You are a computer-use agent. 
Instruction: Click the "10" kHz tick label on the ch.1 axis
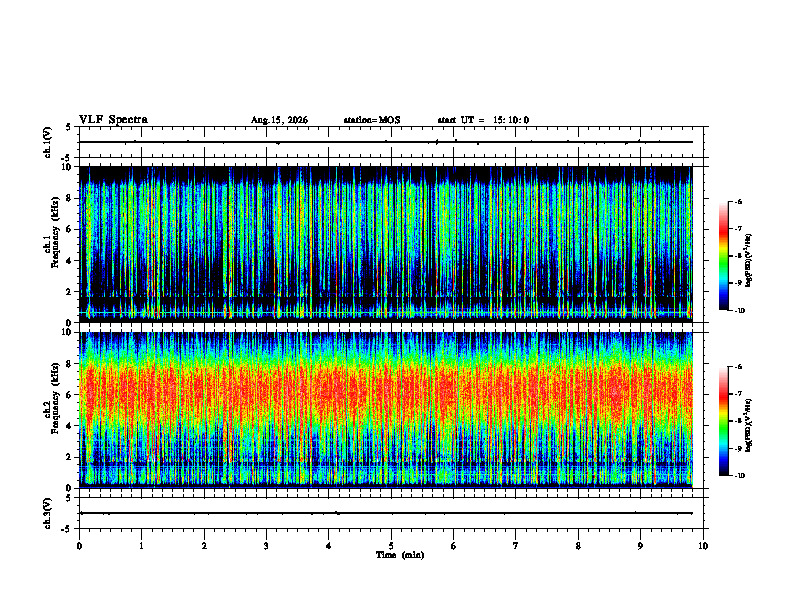tap(67, 167)
